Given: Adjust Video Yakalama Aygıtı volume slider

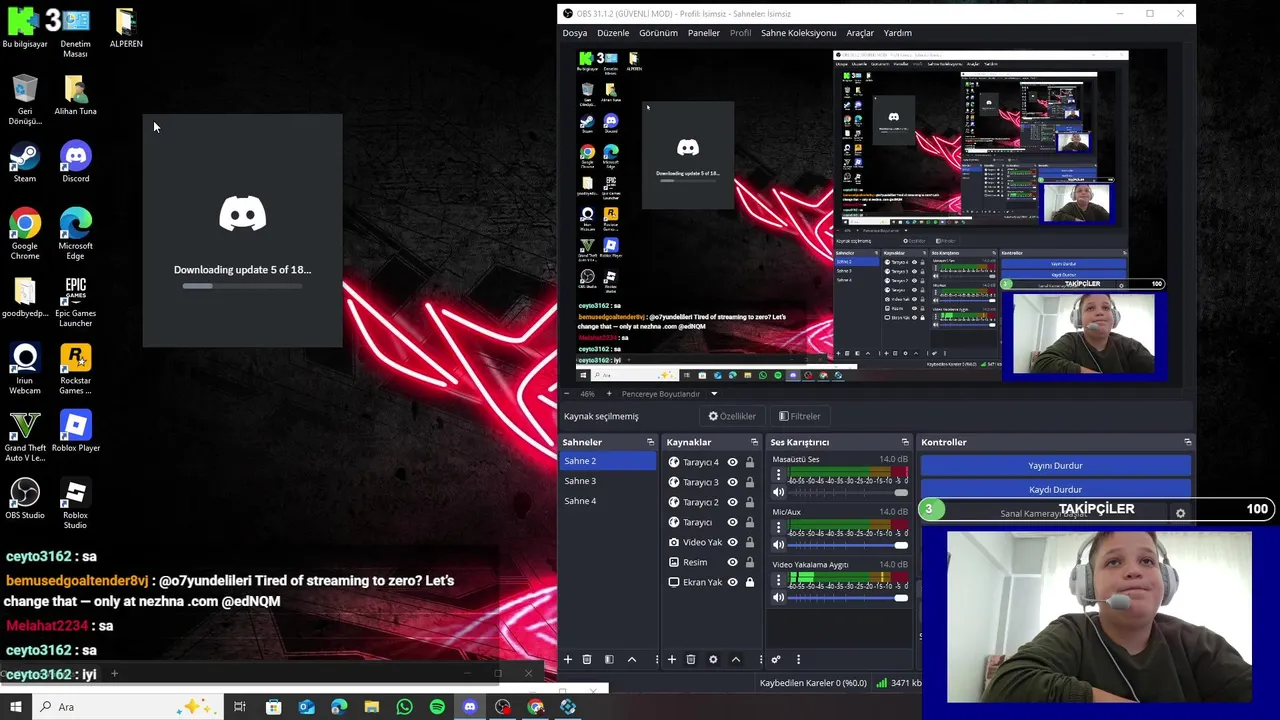Looking at the screenshot, I should click(848, 598).
